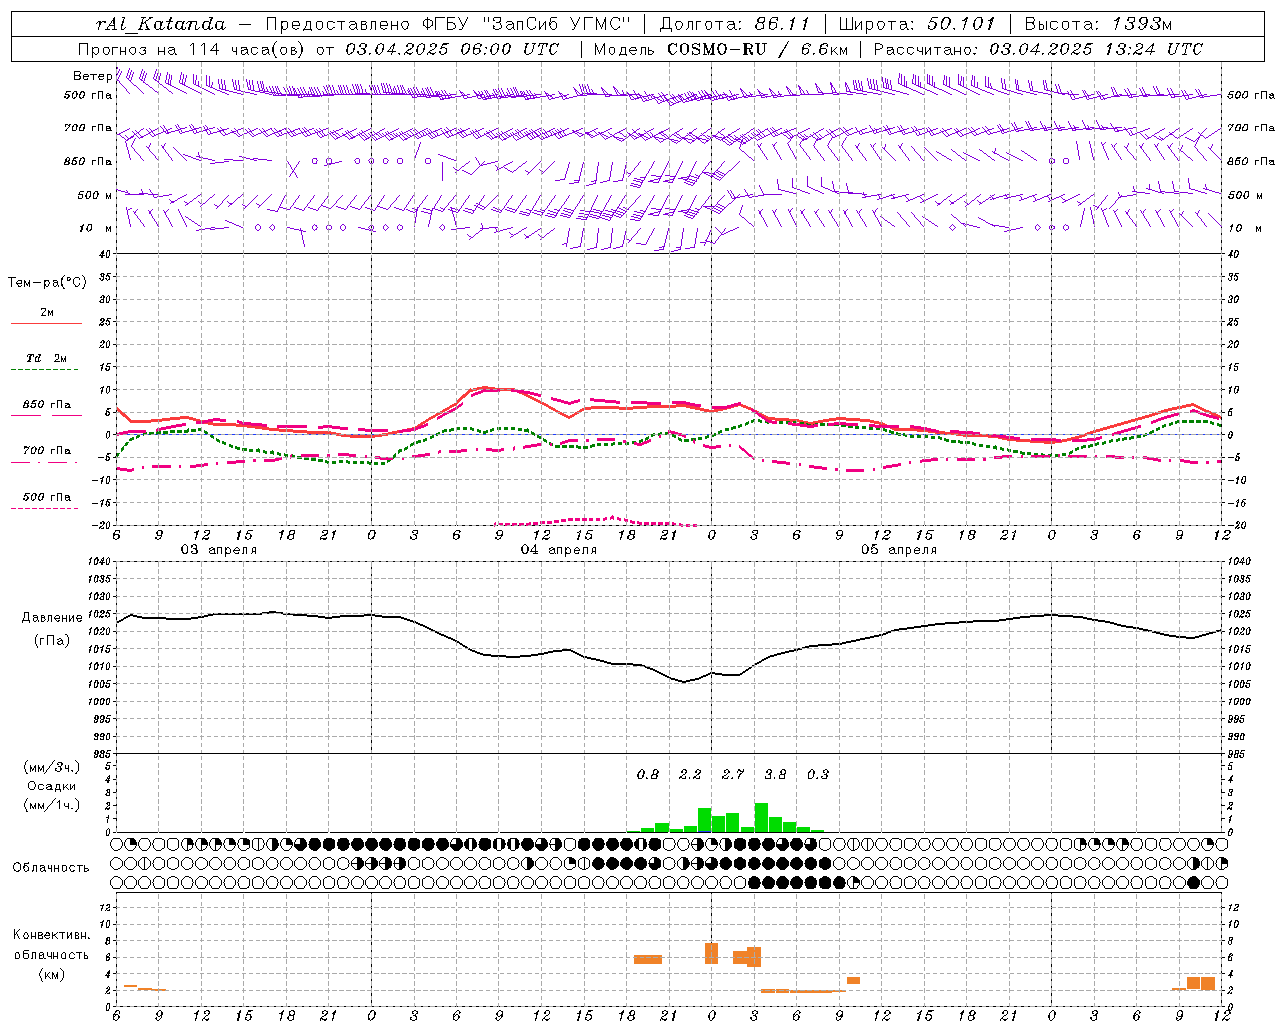Screen dimensions: 1280x1024
Task: Click the Давление pressure panel label
Action: pos(52,618)
